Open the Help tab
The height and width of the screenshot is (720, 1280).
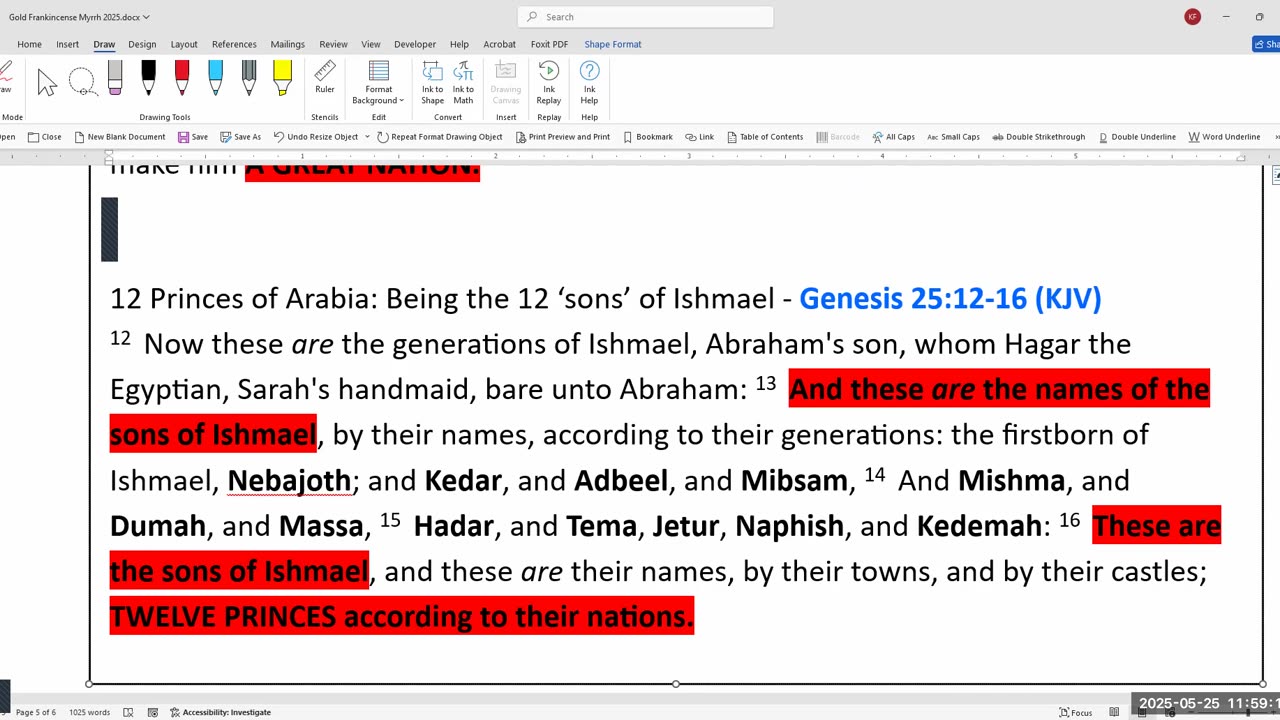(459, 44)
